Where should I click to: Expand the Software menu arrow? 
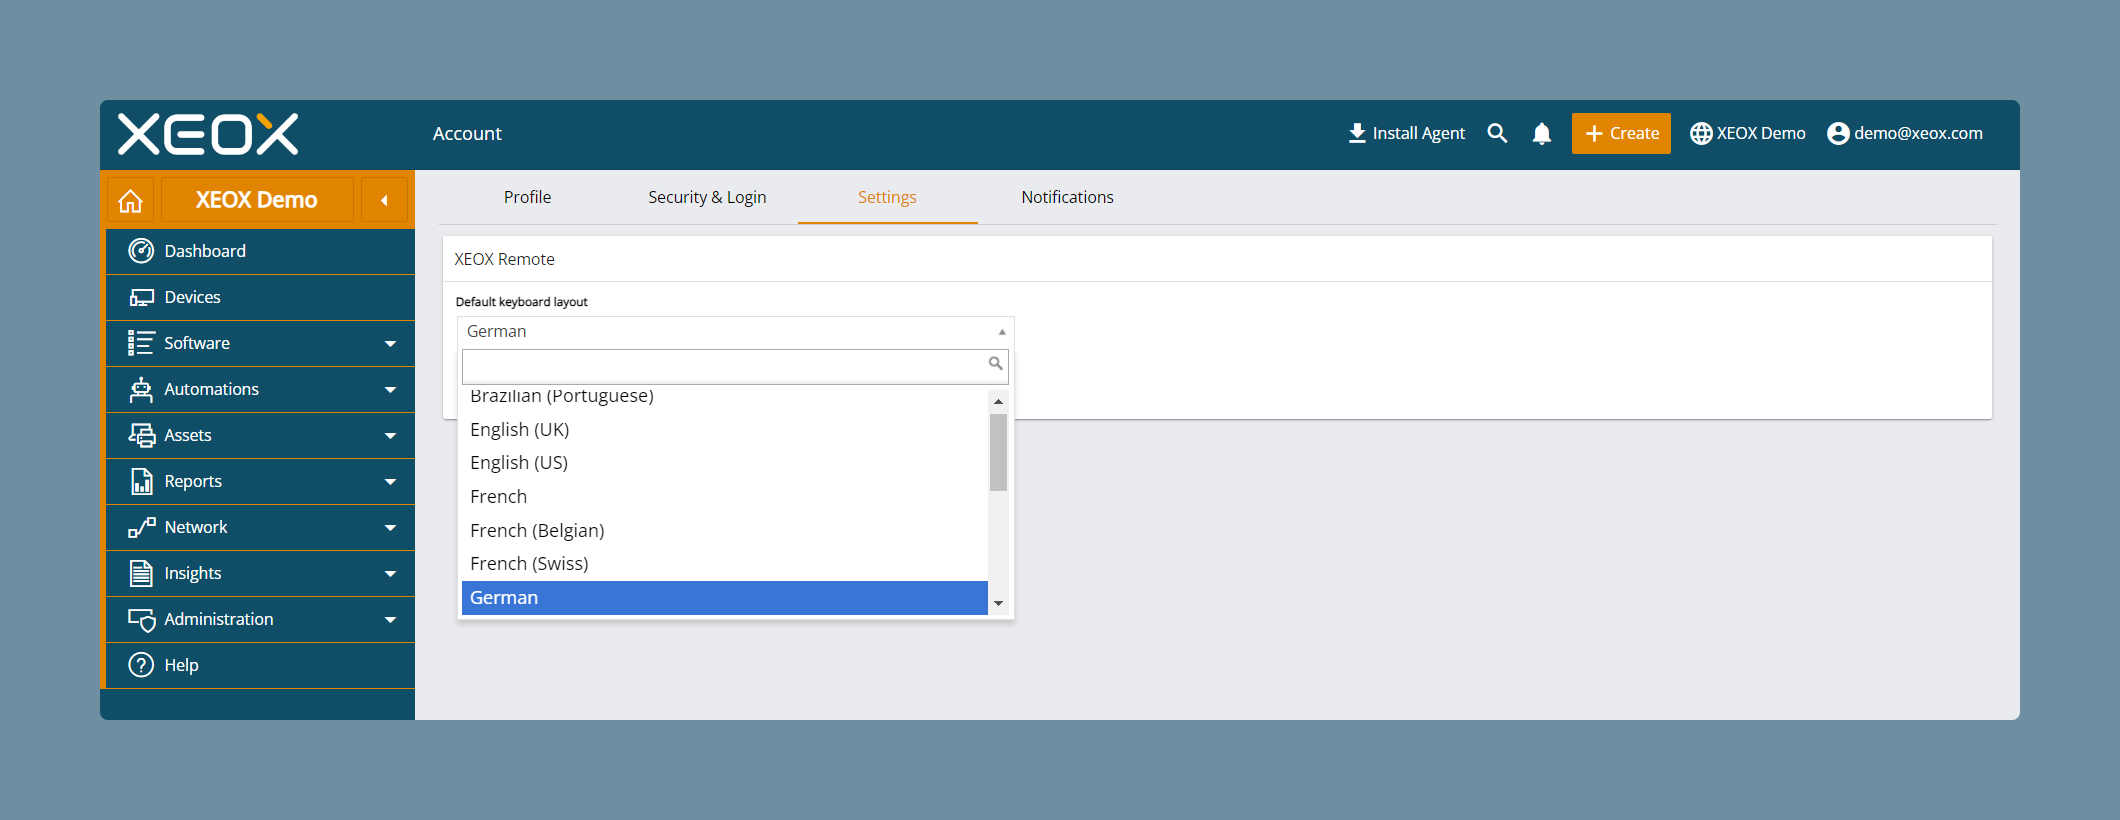(390, 344)
